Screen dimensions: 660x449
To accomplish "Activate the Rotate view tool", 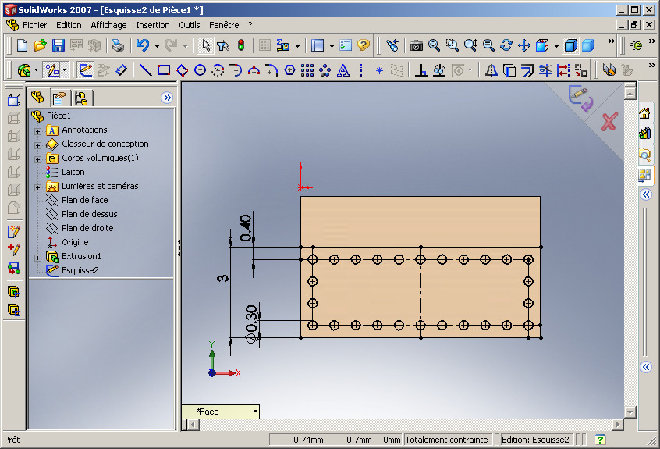I will click(506, 45).
